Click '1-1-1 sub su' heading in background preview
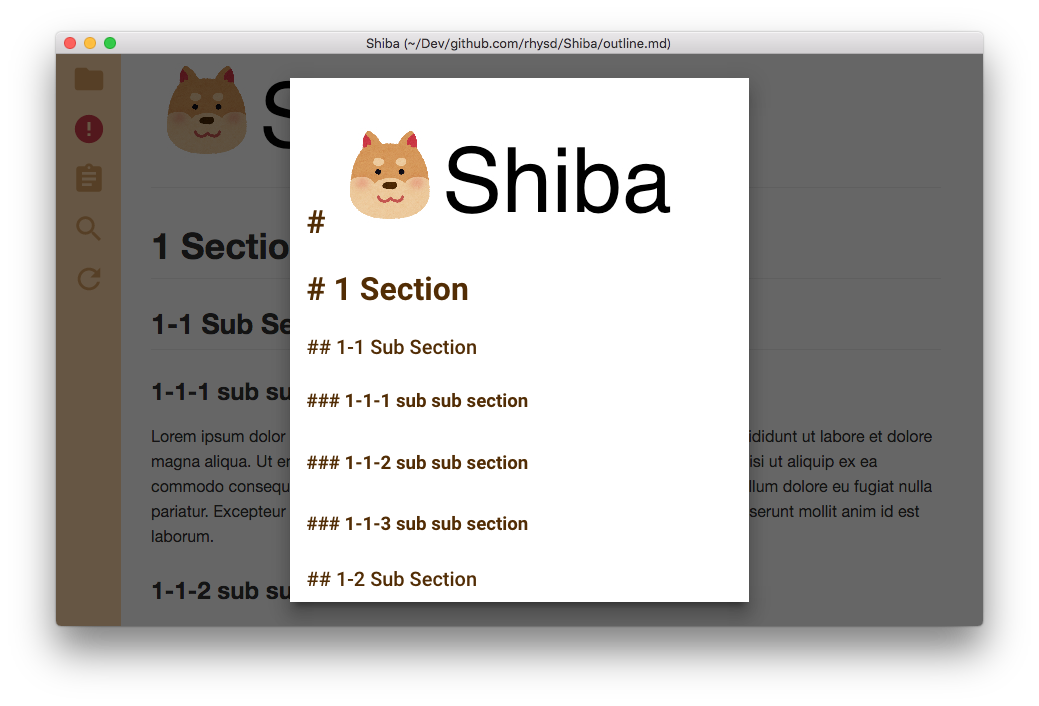Screen dimensions: 1039x706 221,392
